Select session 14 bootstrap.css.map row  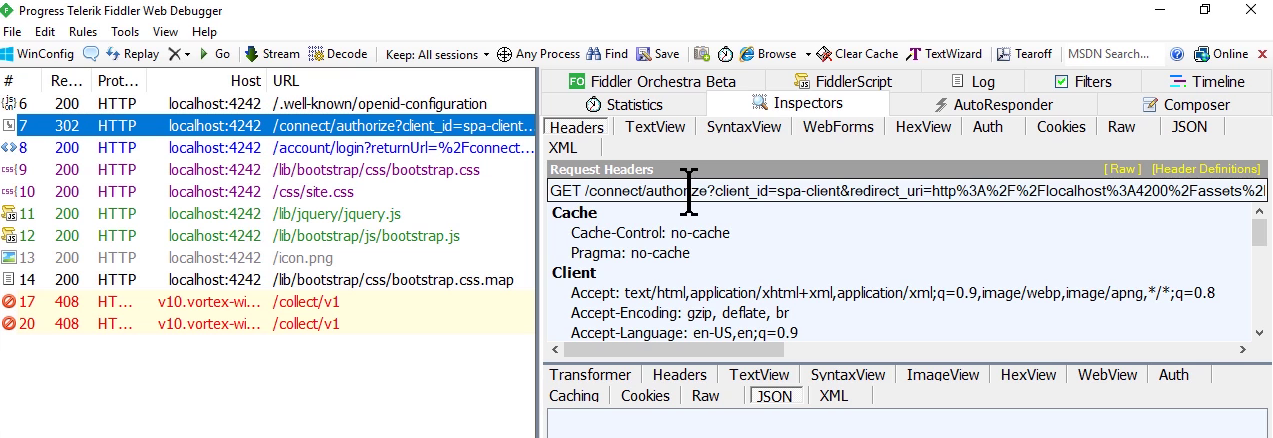[x=268, y=280]
